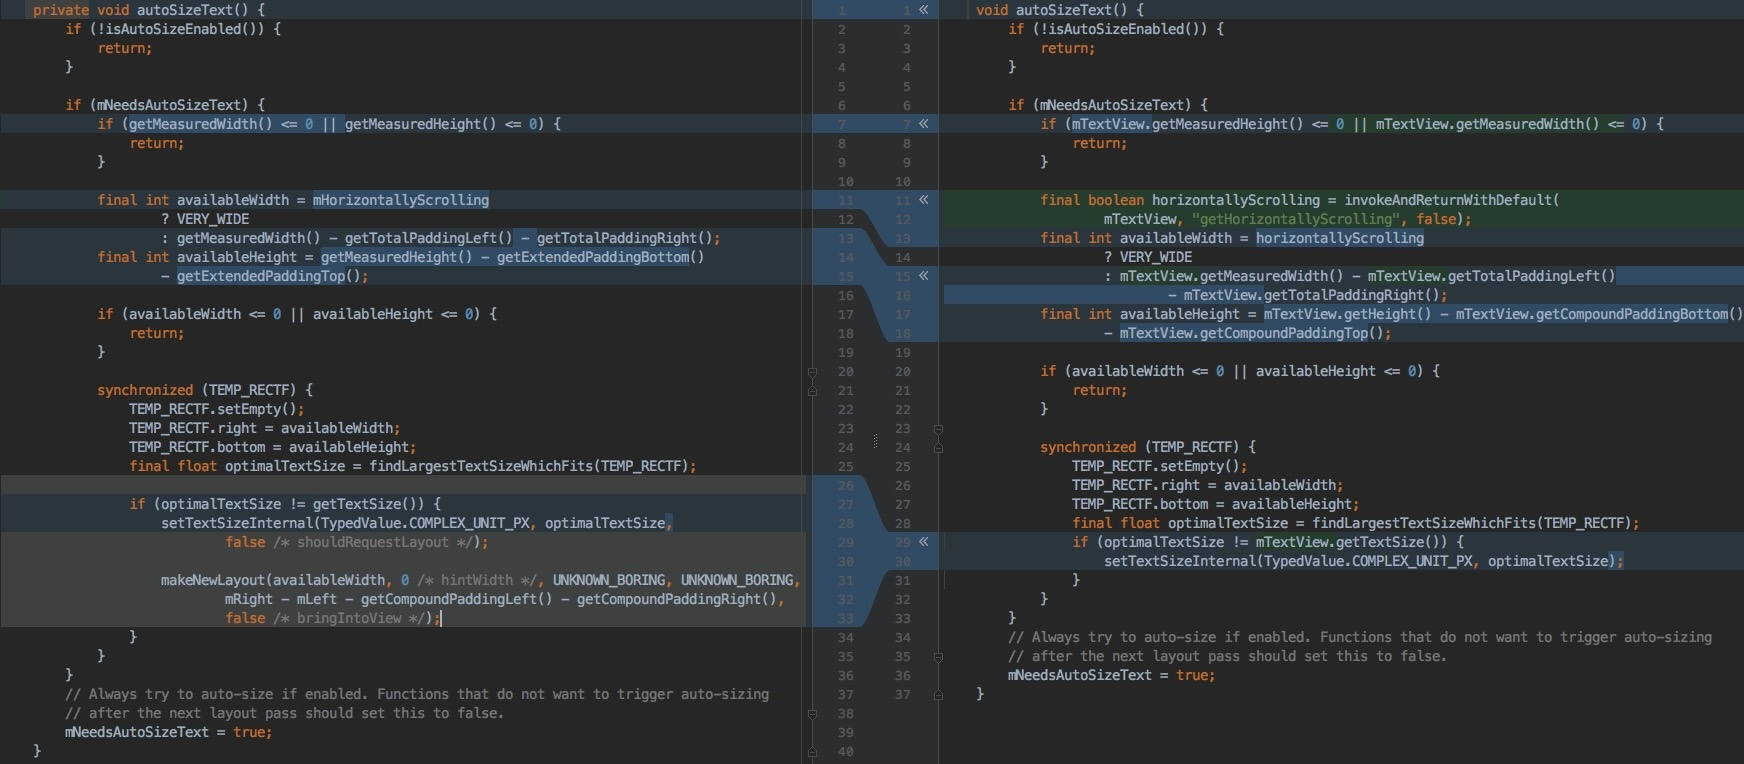Apply the change arrow at line 29
Viewport: 1744px width, 764px height.
pyautogui.click(x=924, y=542)
